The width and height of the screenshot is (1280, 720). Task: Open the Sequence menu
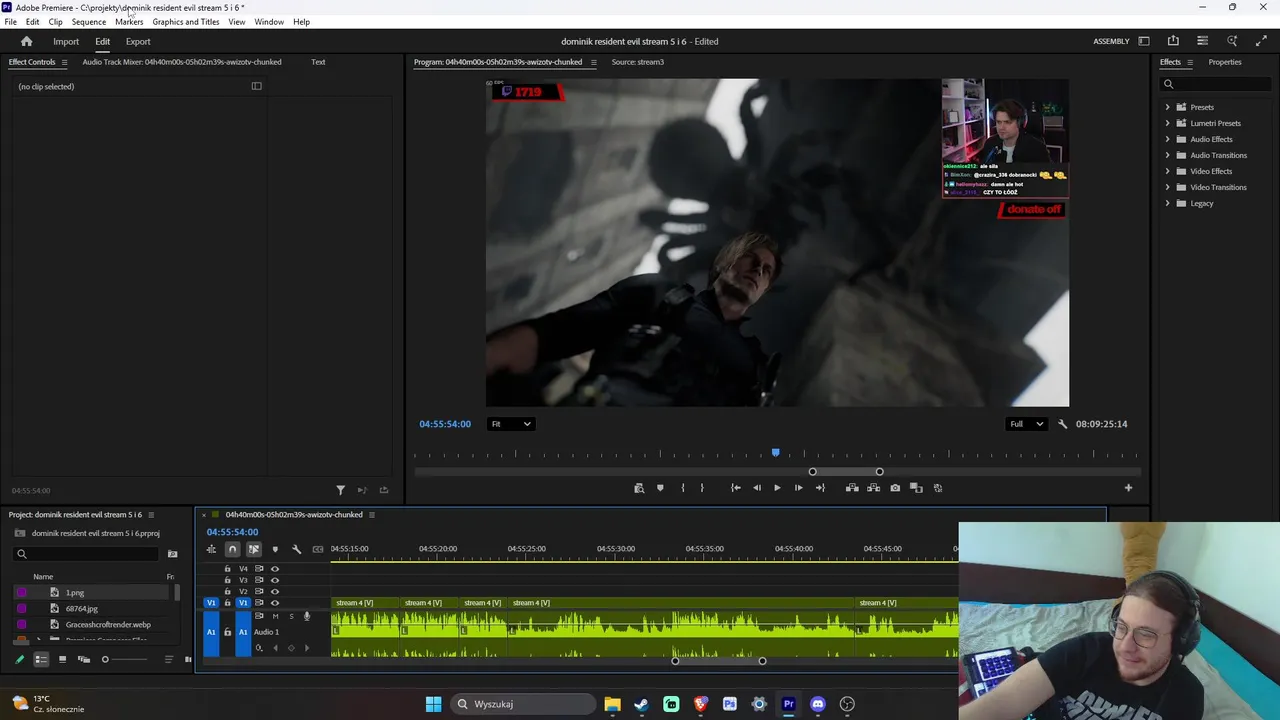88,22
